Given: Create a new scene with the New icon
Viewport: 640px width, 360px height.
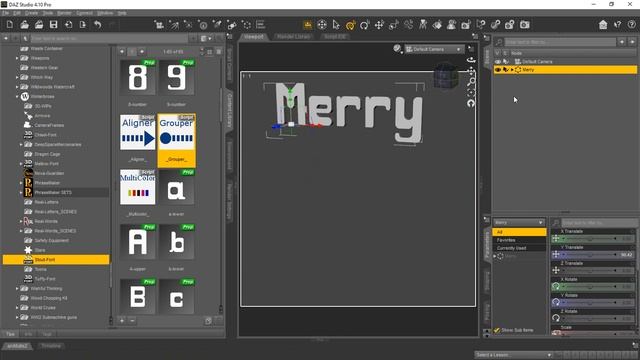Looking at the screenshot, I should (10, 24).
